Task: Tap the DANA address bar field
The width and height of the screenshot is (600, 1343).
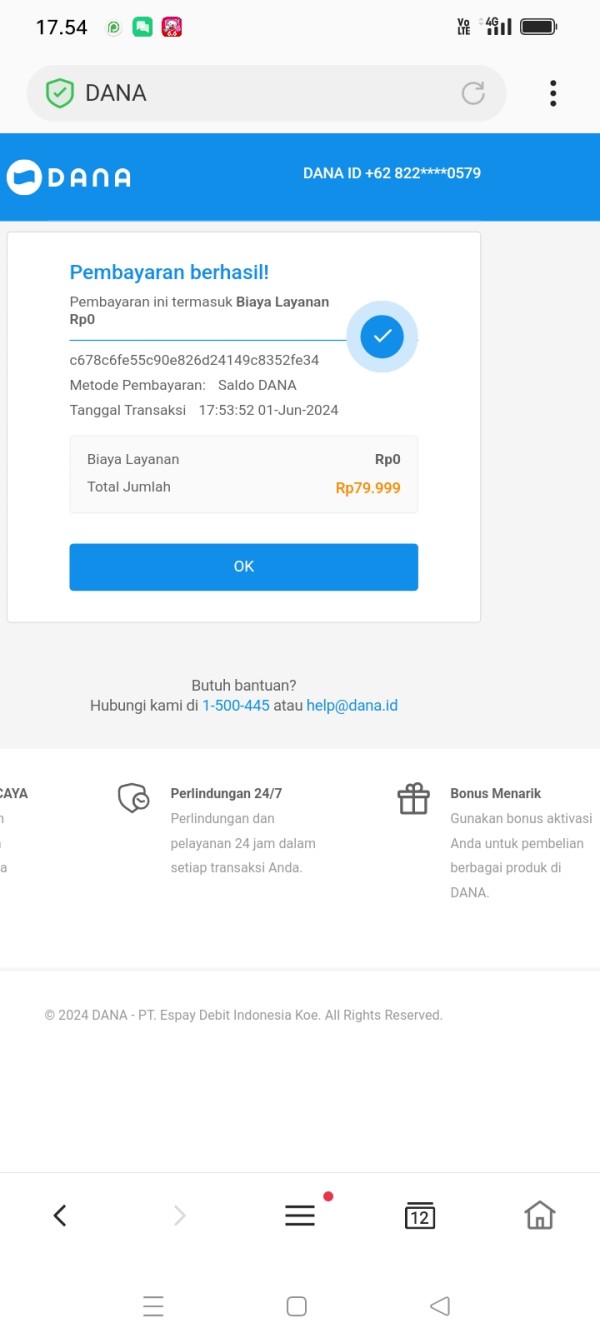Action: (x=250, y=93)
